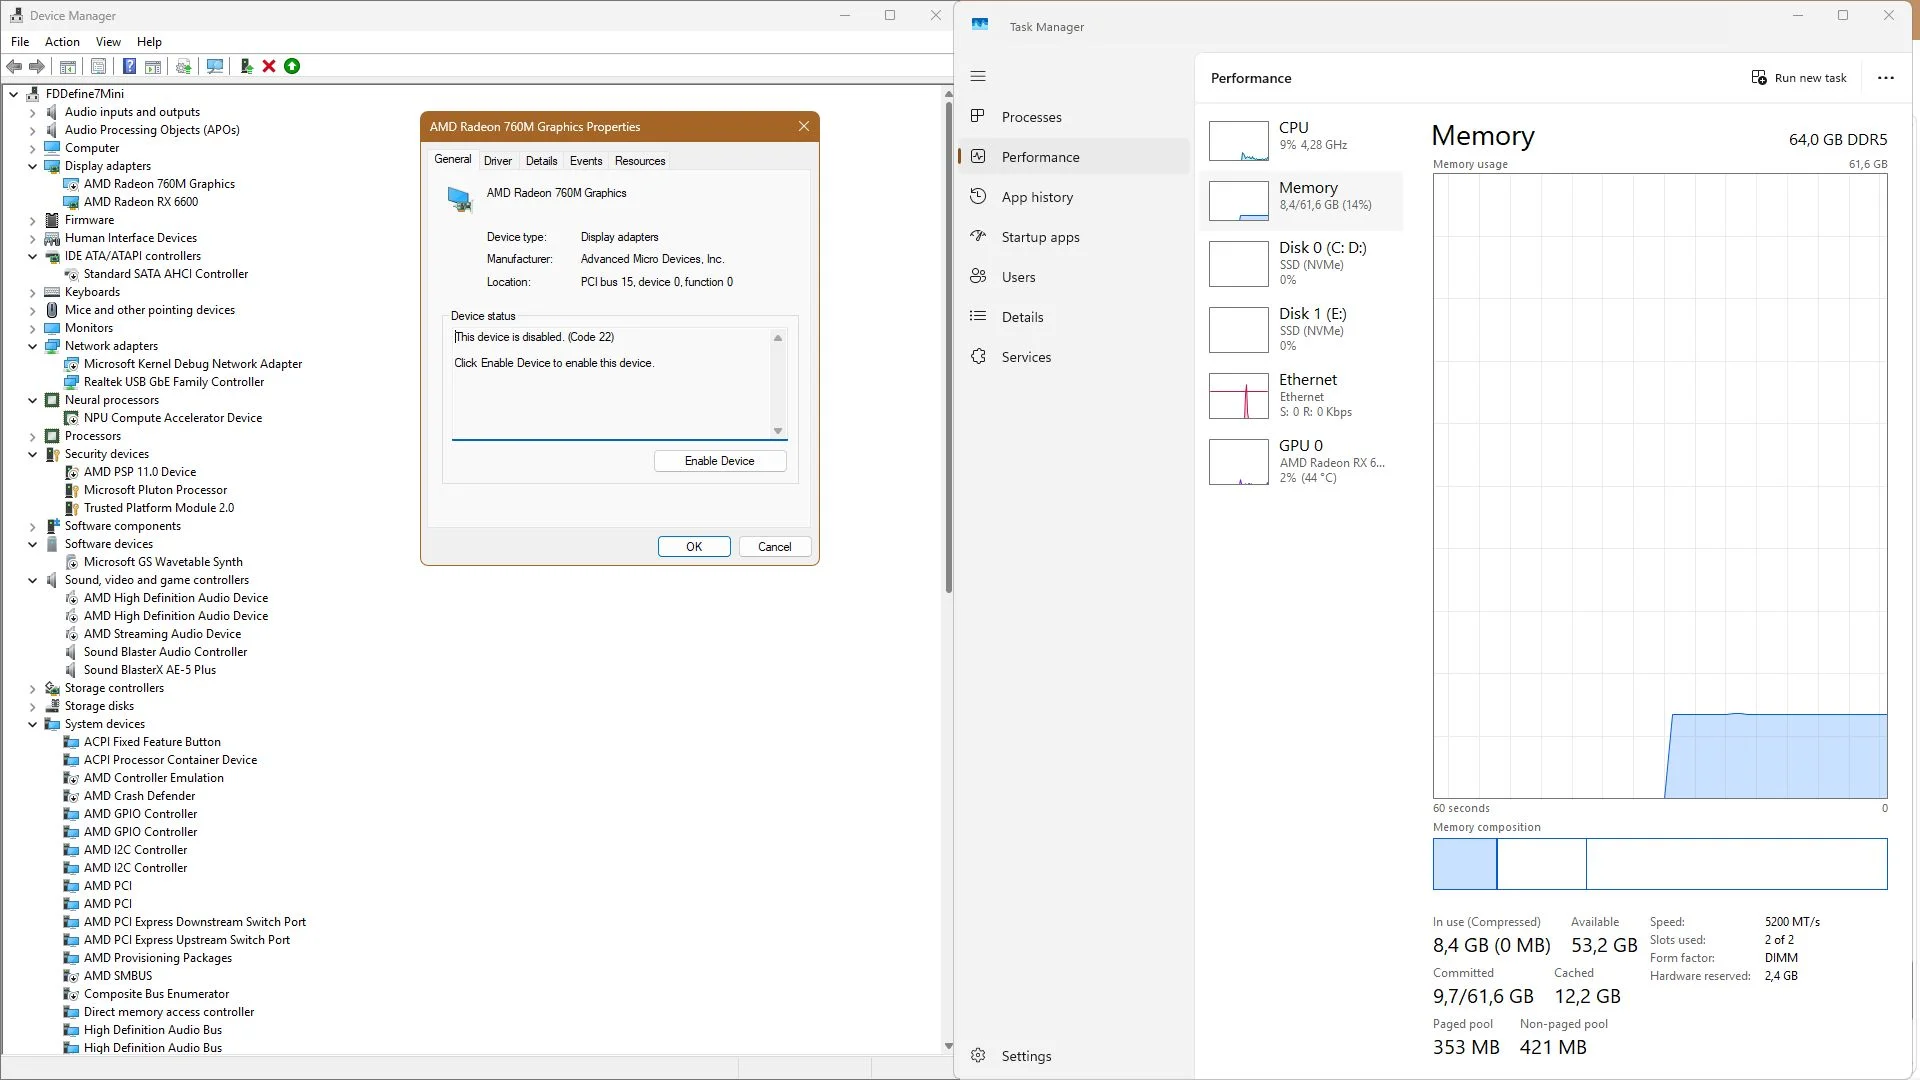Select Microsoft Pluton Processor in tree
Viewport: 1920px width, 1080px height.
click(156, 490)
